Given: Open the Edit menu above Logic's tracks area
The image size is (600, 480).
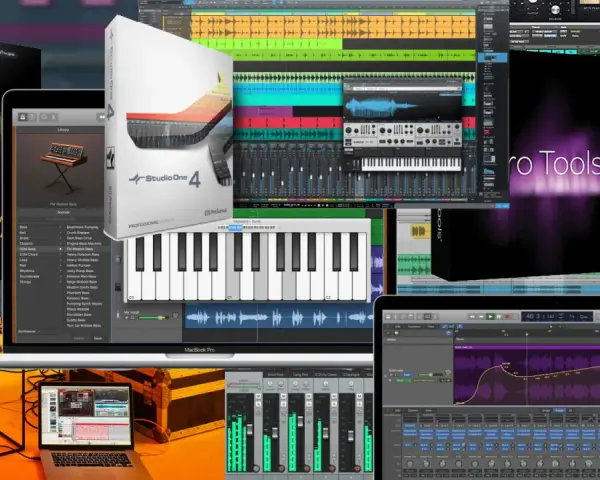Looking at the screenshot, I should point(398,327).
